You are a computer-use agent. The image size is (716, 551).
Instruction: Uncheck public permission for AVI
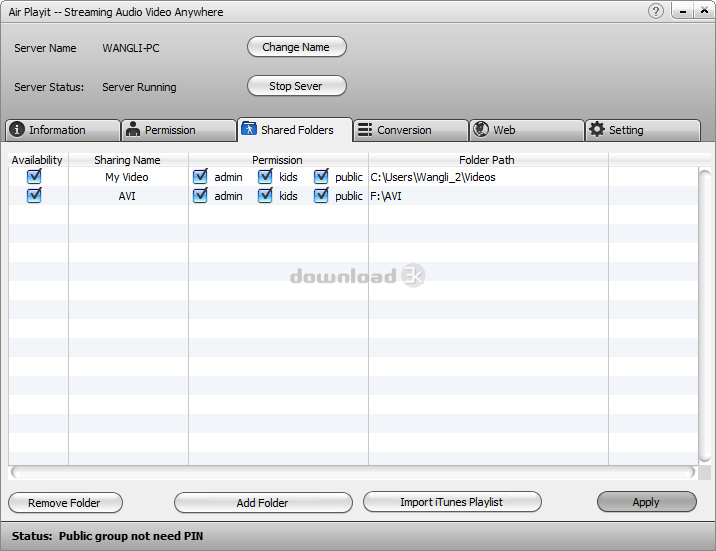321,195
